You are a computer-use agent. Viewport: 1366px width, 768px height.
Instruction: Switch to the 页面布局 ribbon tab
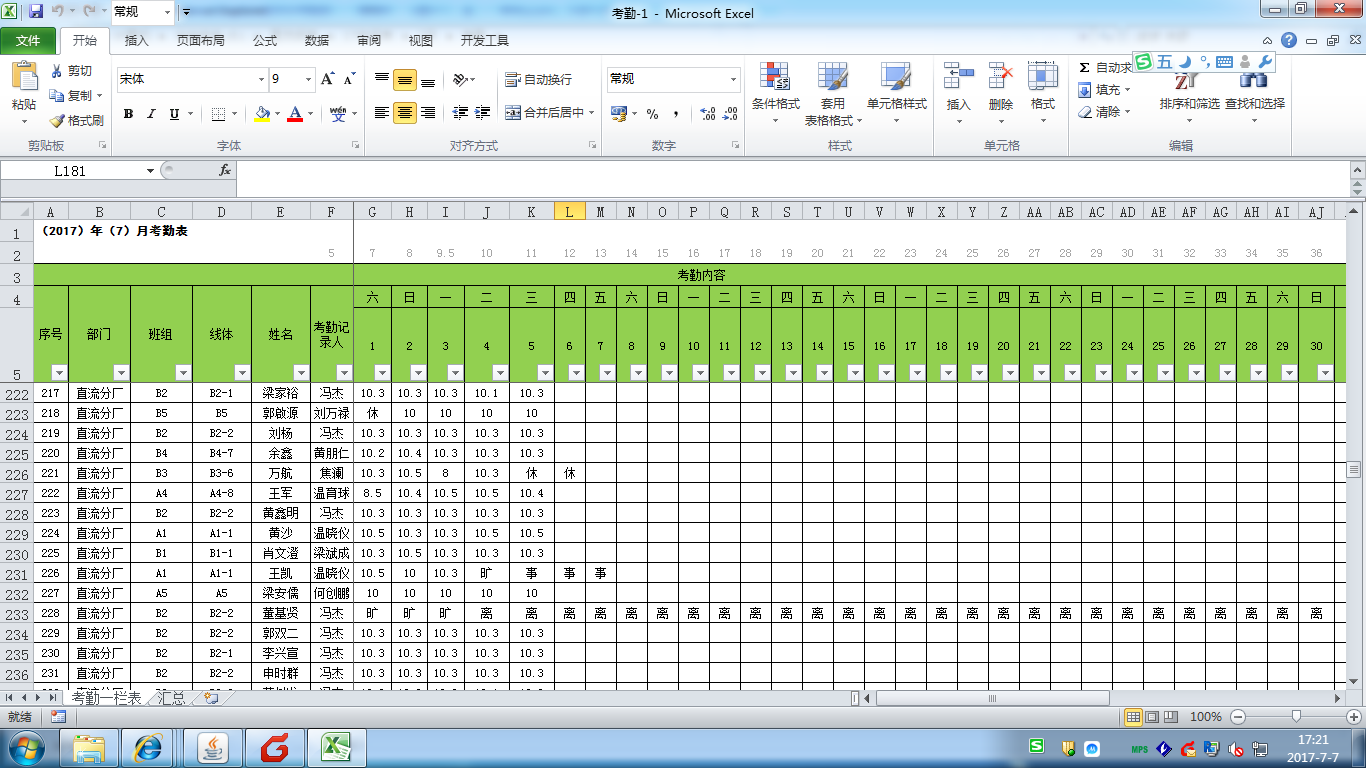point(200,41)
